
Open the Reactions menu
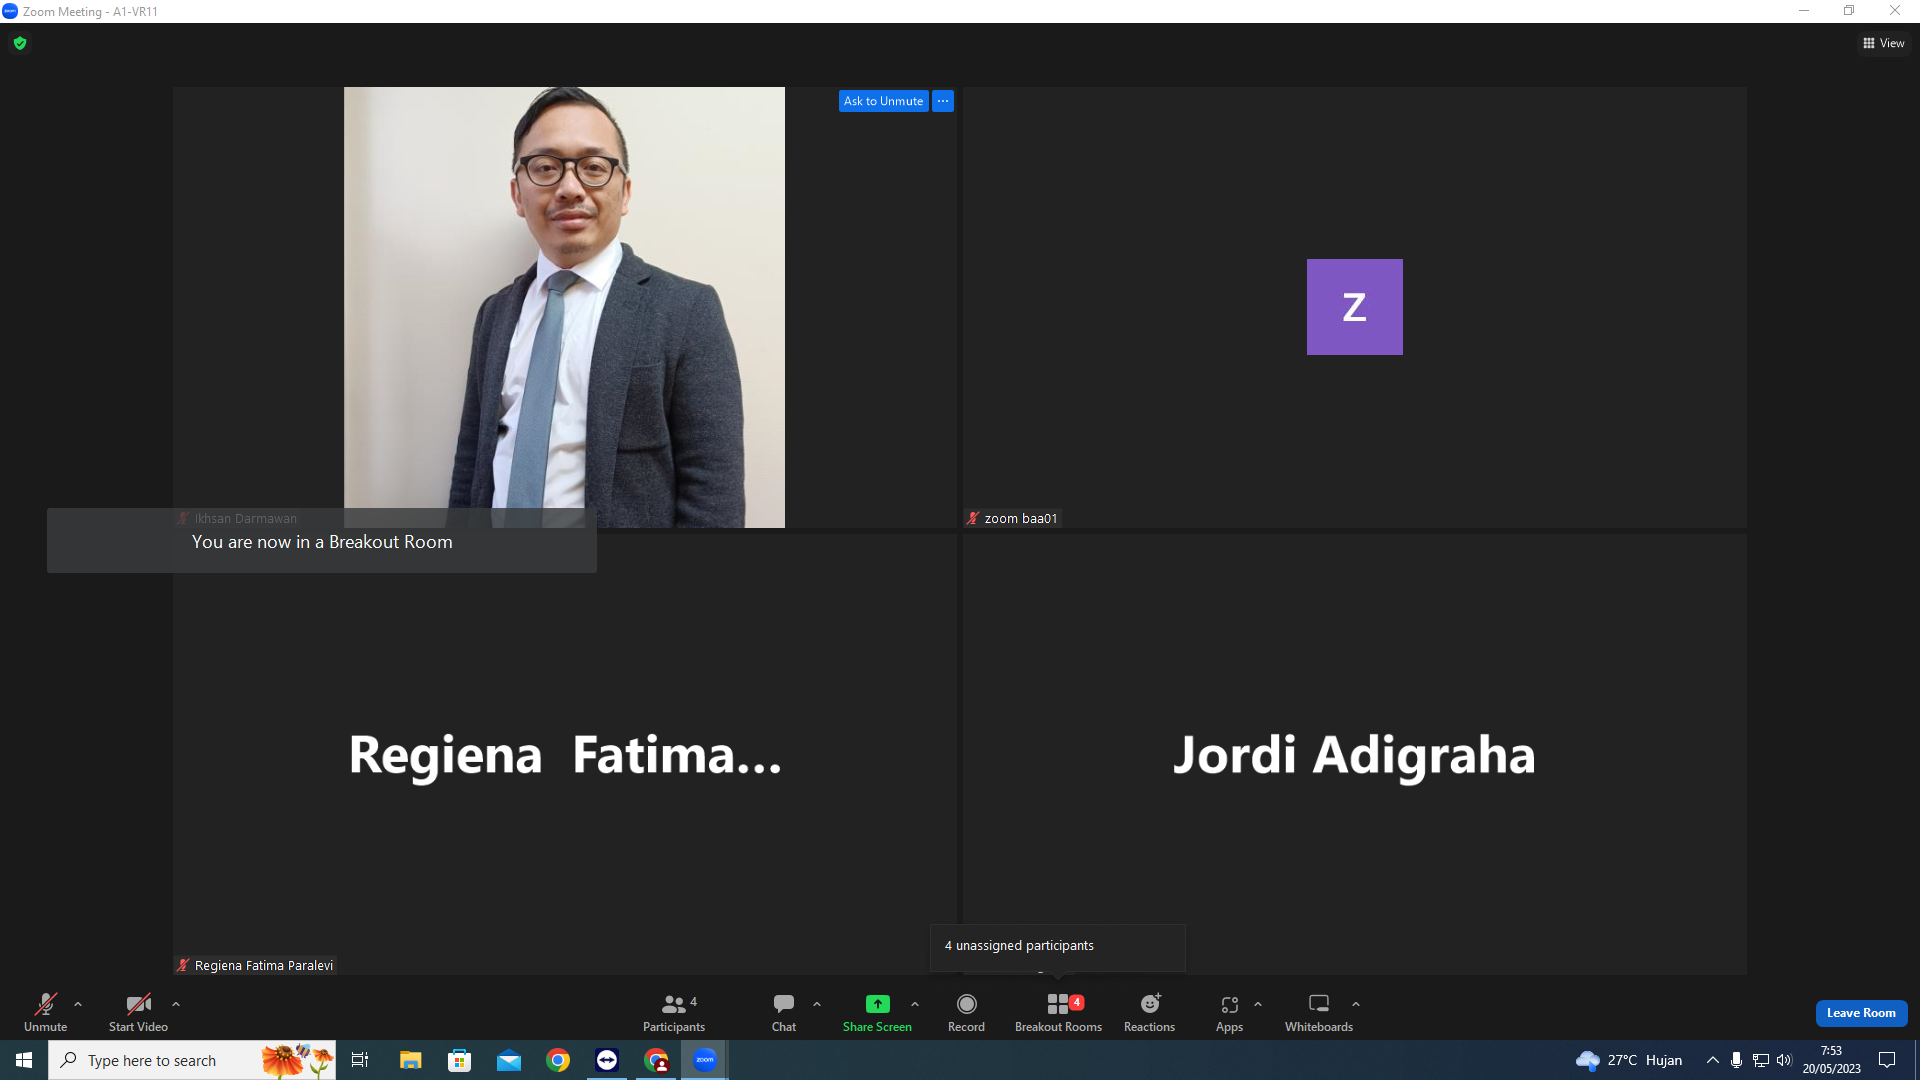[x=1149, y=1012]
